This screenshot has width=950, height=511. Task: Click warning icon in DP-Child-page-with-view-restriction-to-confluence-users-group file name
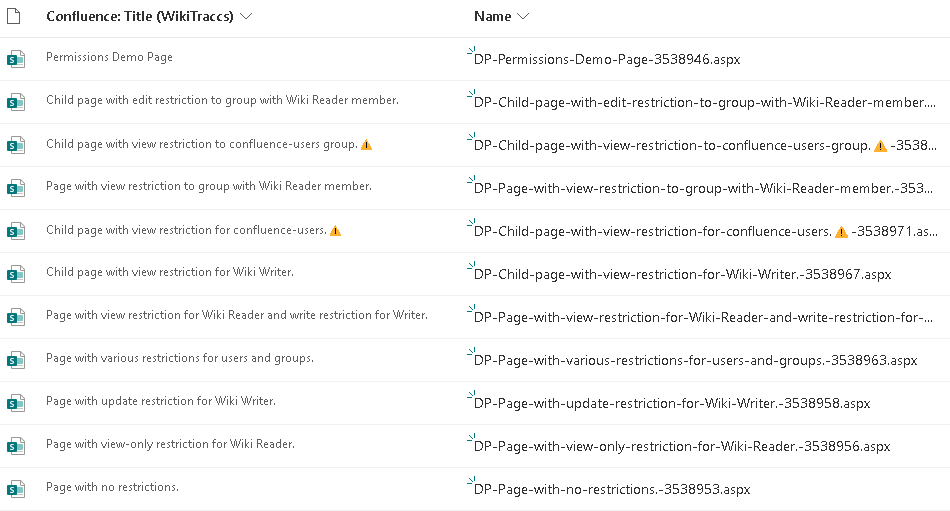(880, 146)
